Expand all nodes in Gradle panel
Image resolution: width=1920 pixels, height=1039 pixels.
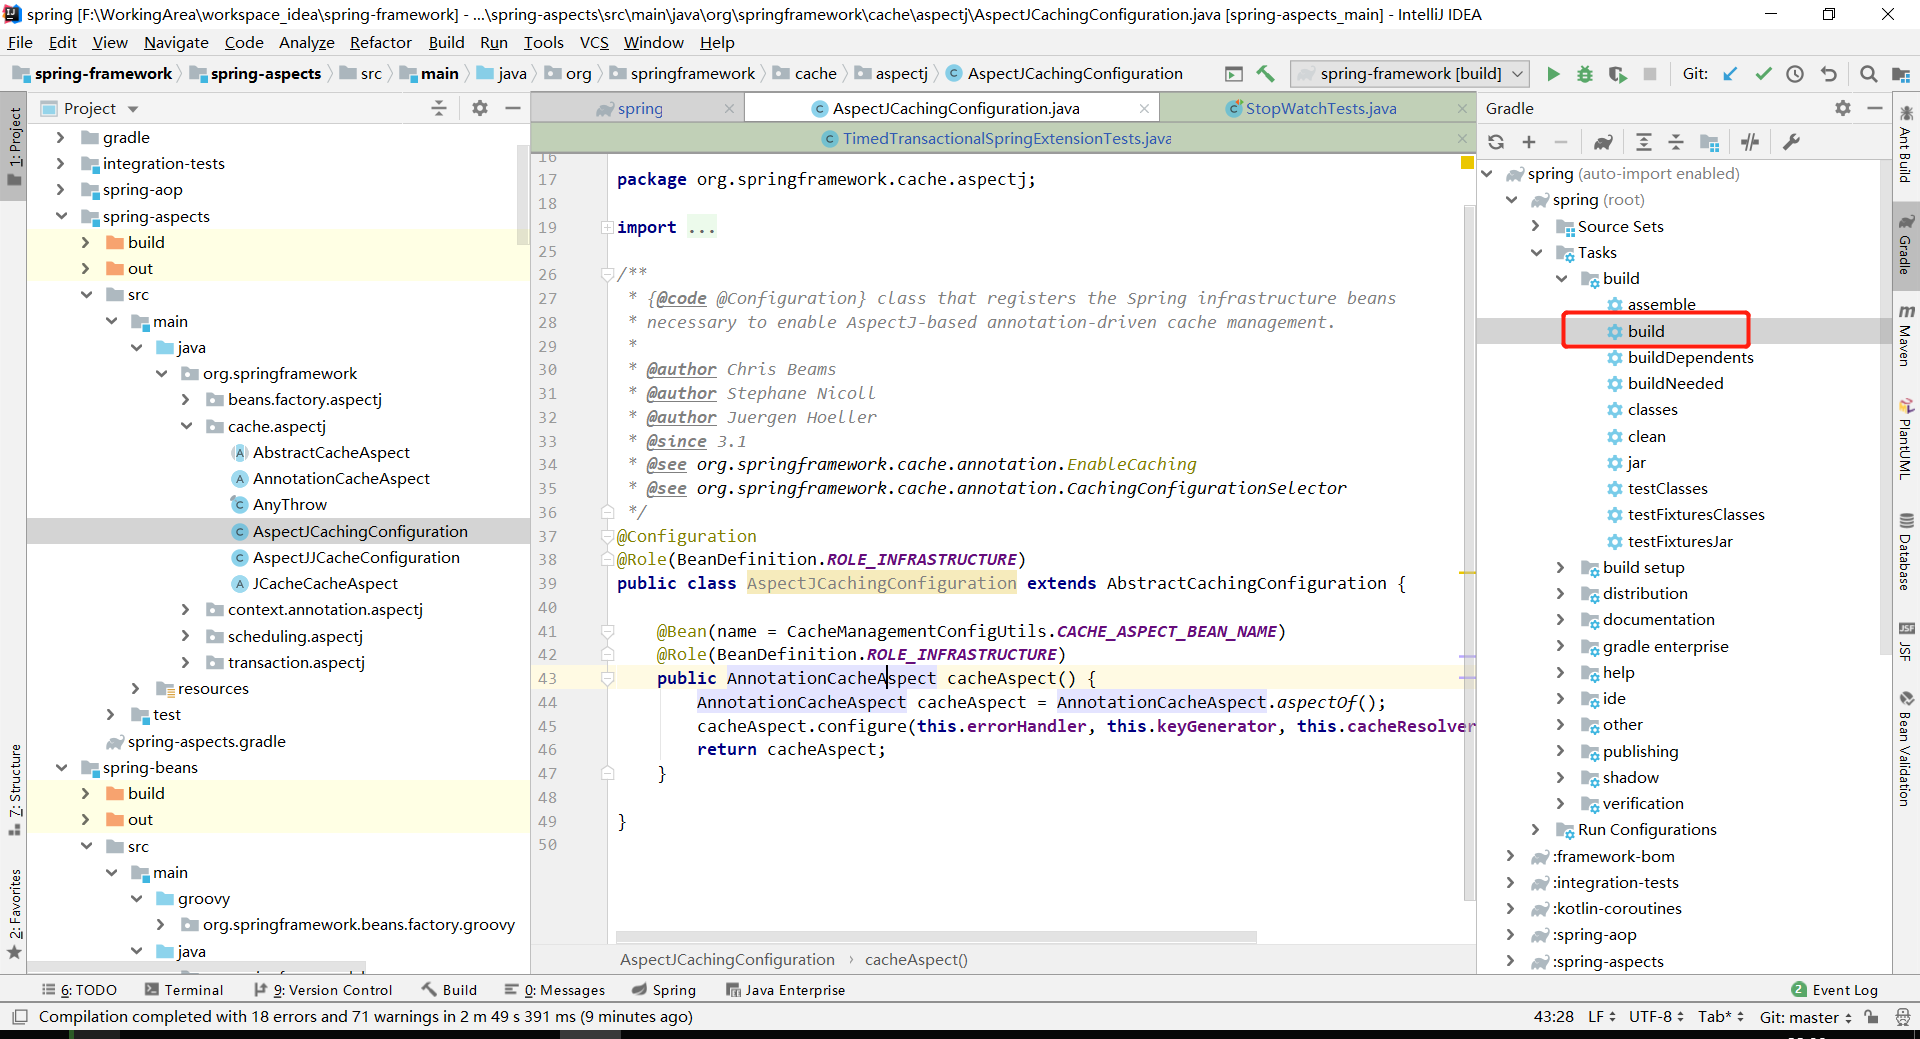[1643, 142]
